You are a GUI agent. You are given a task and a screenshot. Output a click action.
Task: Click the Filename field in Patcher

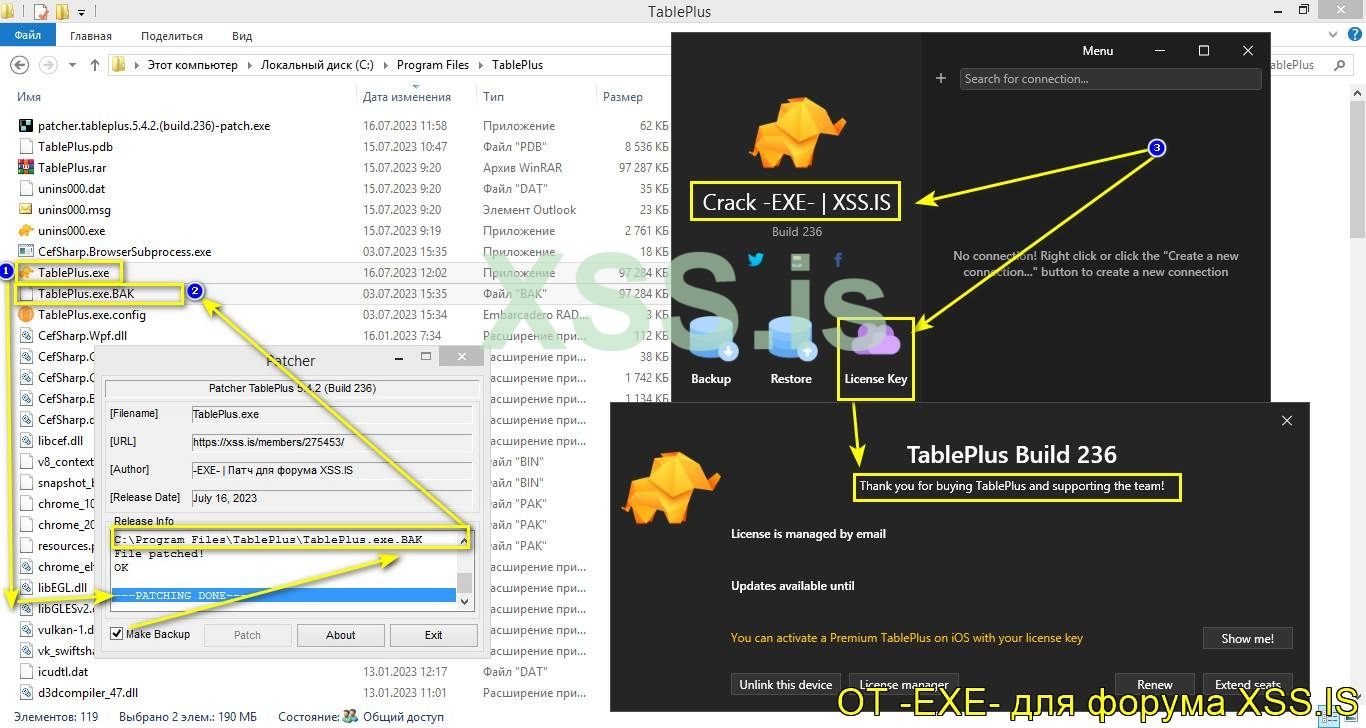pos(331,414)
